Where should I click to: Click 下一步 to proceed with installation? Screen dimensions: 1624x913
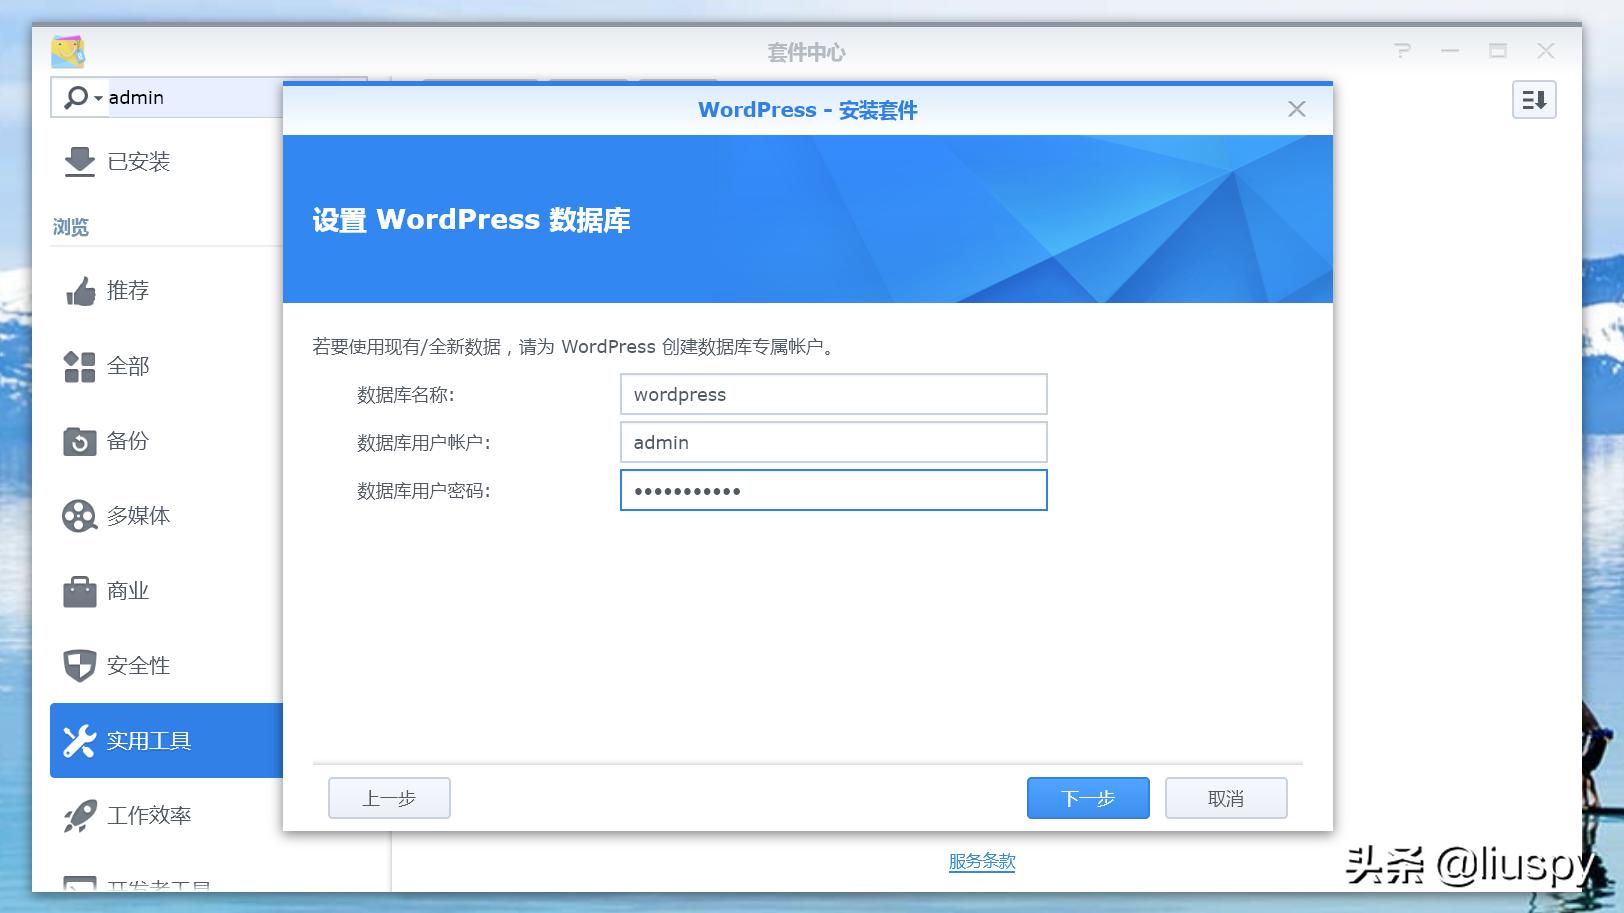[x=1087, y=797]
